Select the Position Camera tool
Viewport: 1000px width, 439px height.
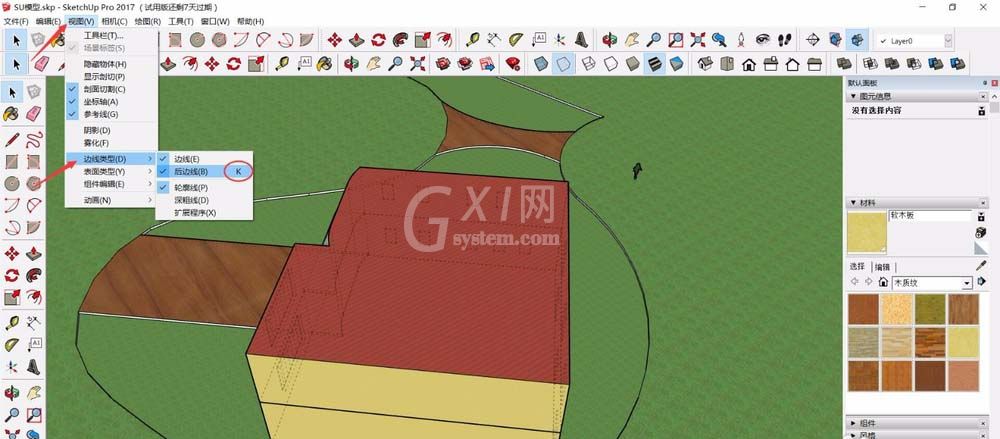click(741, 40)
